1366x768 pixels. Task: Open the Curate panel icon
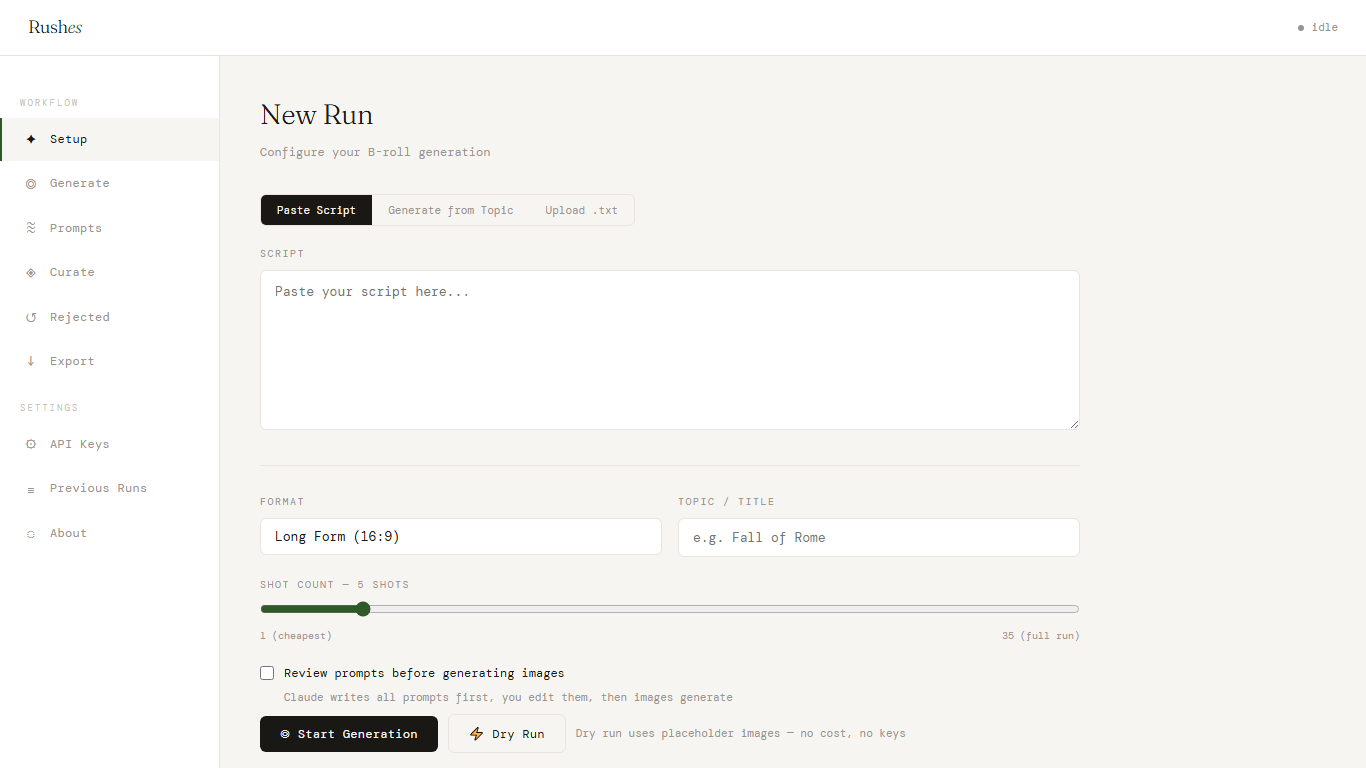tap(30, 272)
